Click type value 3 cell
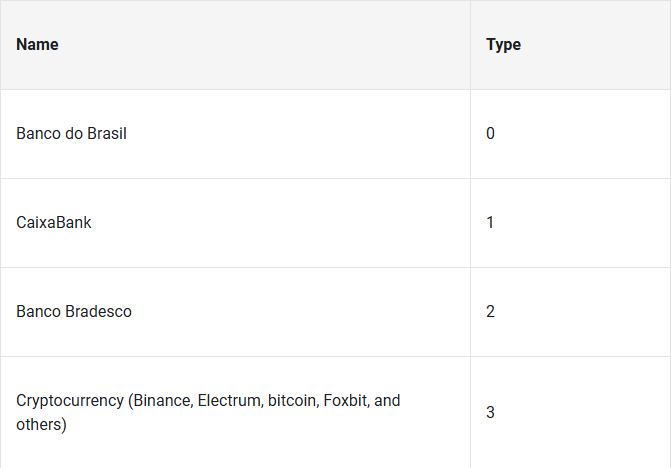This screenshot has height=468, width=671. [570, 412]
